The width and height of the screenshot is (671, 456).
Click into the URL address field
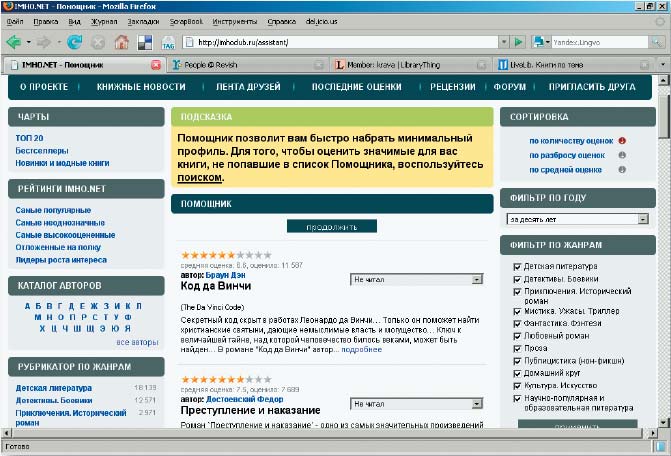pyautogui.click(x=340, y=42)
